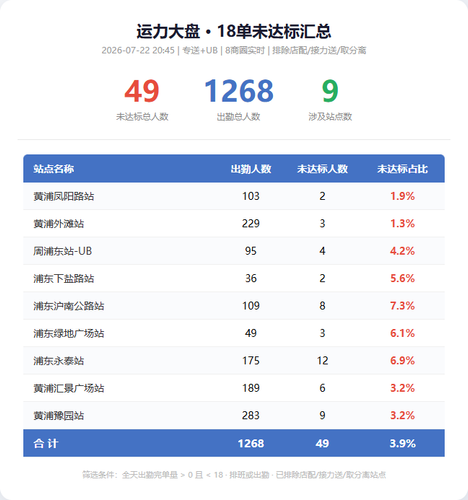
Task: Click the 8商圈实时 subtitle segment
Action: click(x=245, y=50)
